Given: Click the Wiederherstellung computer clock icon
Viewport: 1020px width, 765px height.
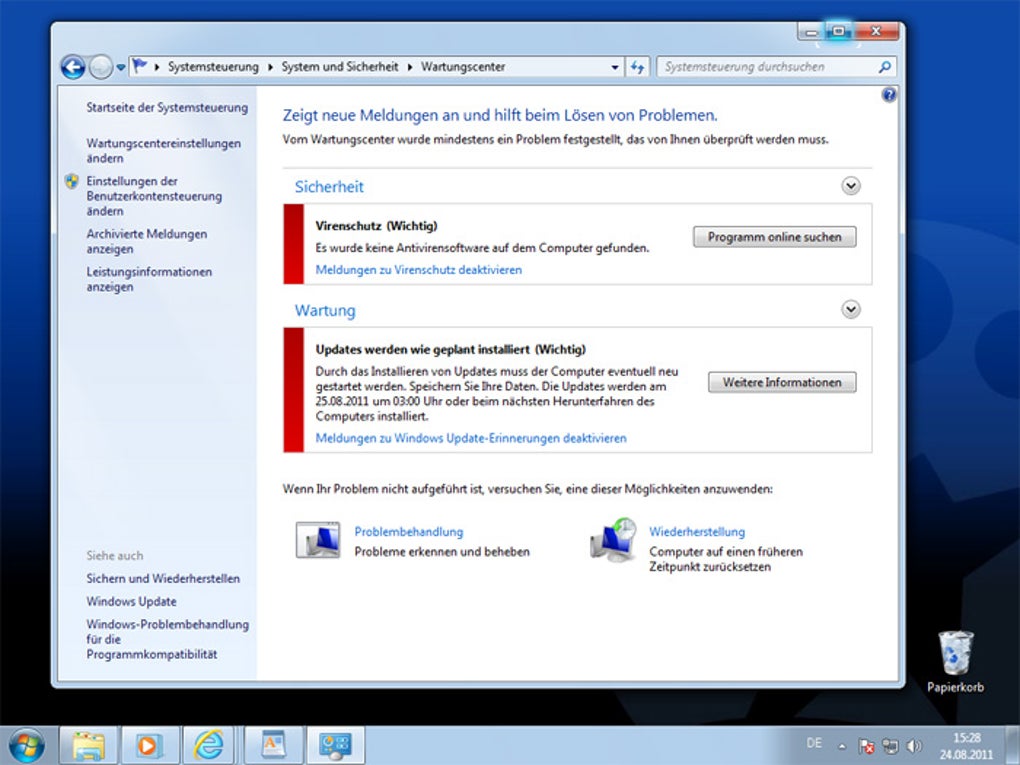Looking at the screenshot, I should [x=613, y=540].
